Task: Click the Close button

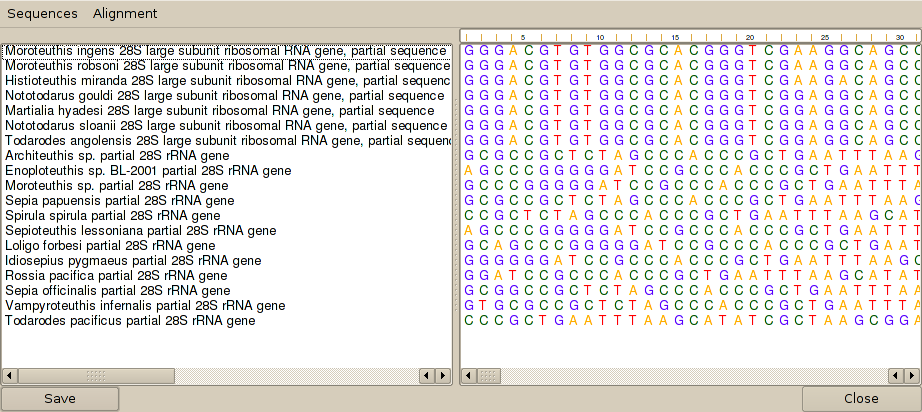Action: click(x=861, y=398)
